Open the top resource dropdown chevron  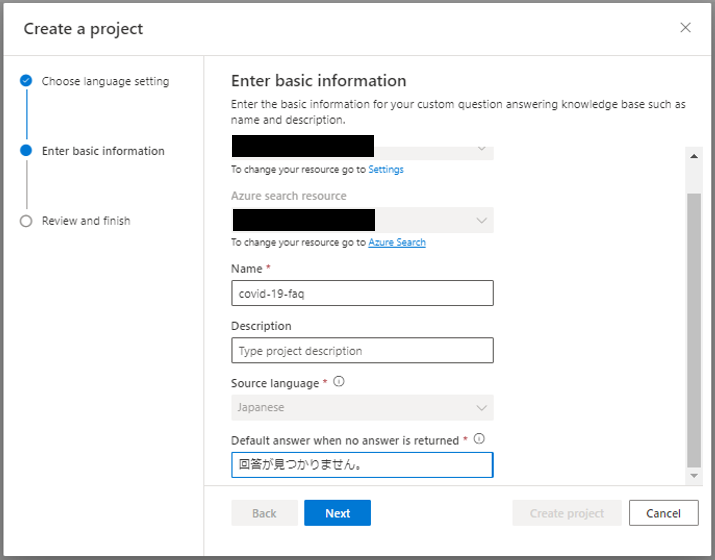pyautogui.click(x=482, y=149)
